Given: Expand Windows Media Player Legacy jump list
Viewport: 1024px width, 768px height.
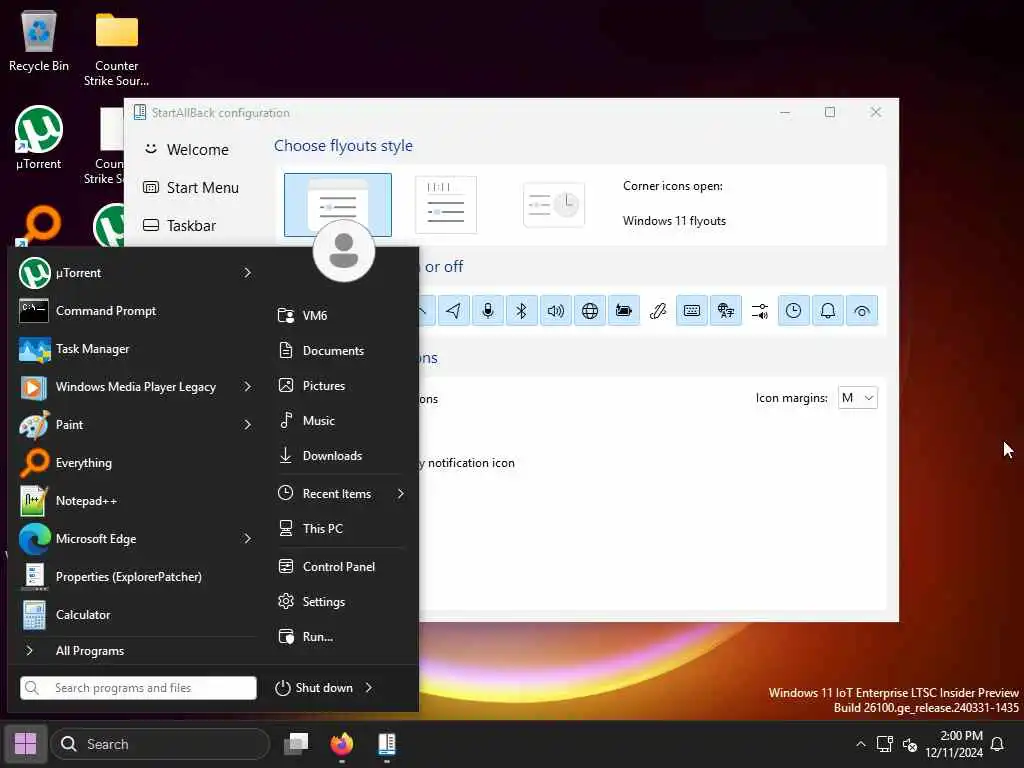Looking at the screenshot, I should tap(247, 387).
